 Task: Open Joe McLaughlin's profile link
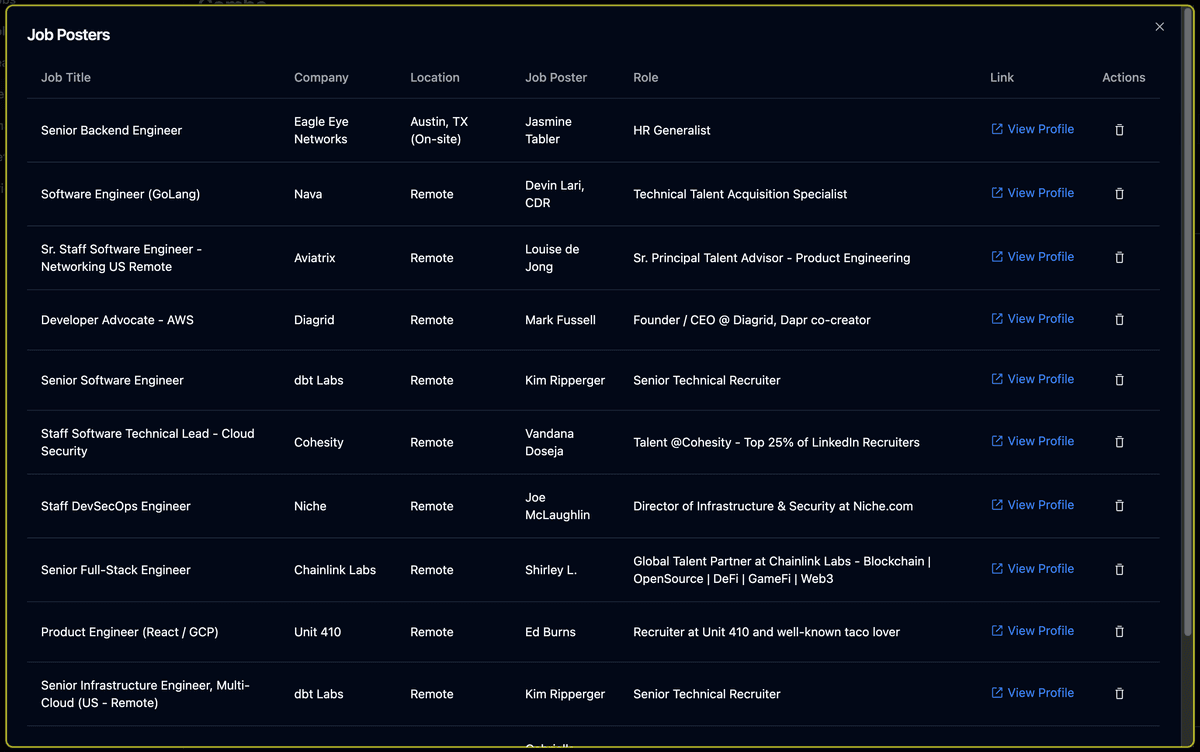pyautogui.click(x=1032, y=505)
